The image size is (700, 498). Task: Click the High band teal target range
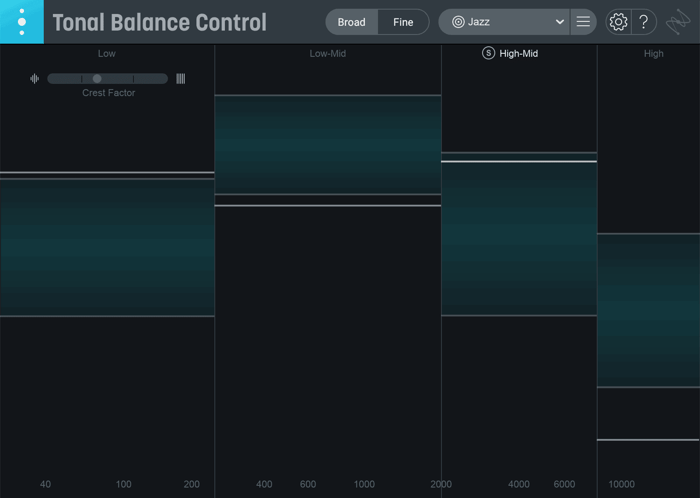[x=649, y=310]
